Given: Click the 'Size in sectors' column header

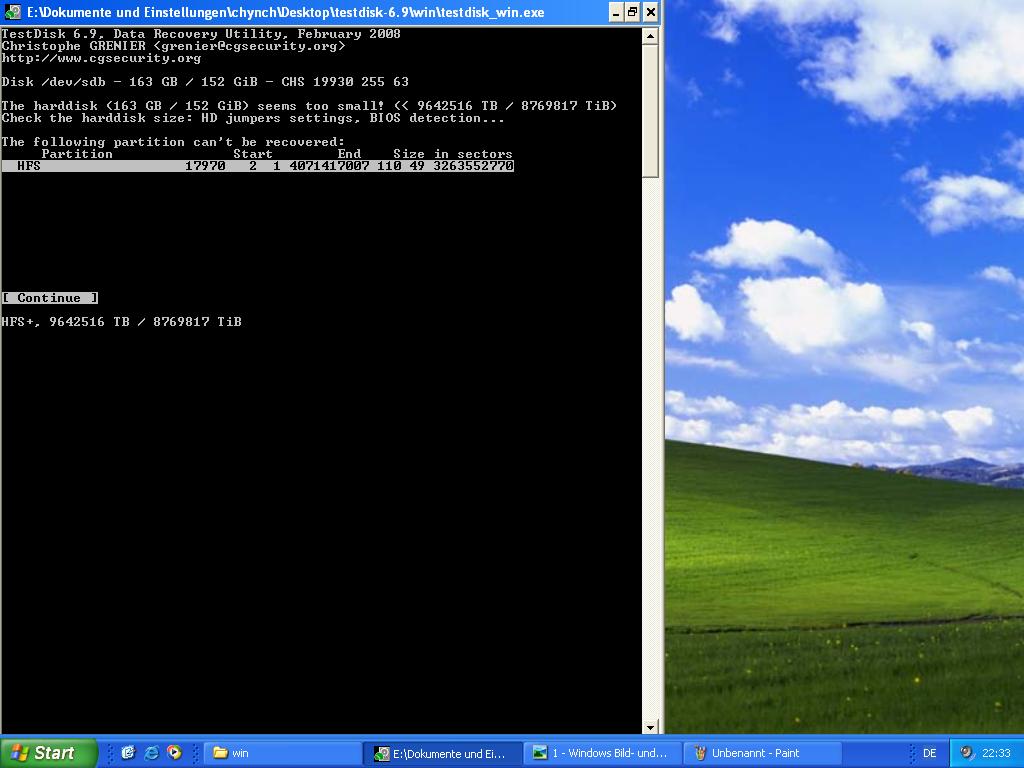Looking at the screenshot, I should click(453, 154).
